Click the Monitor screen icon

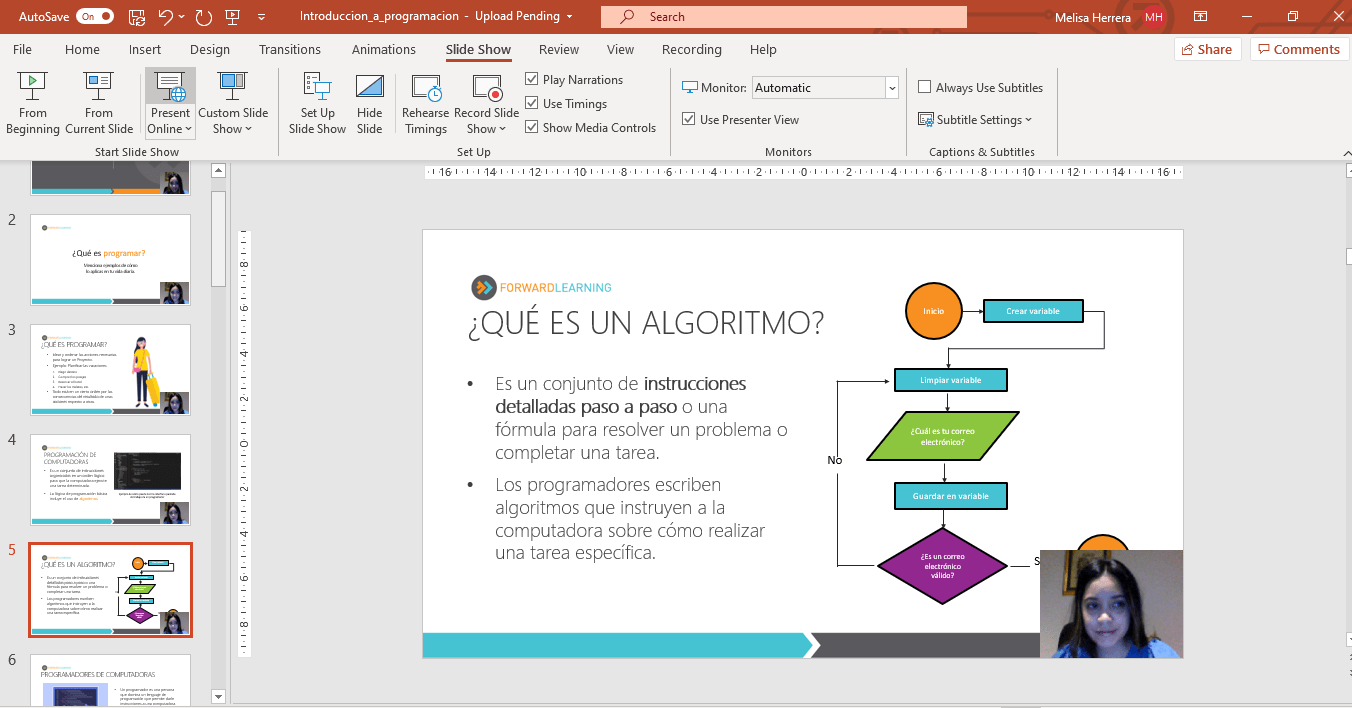690,88
